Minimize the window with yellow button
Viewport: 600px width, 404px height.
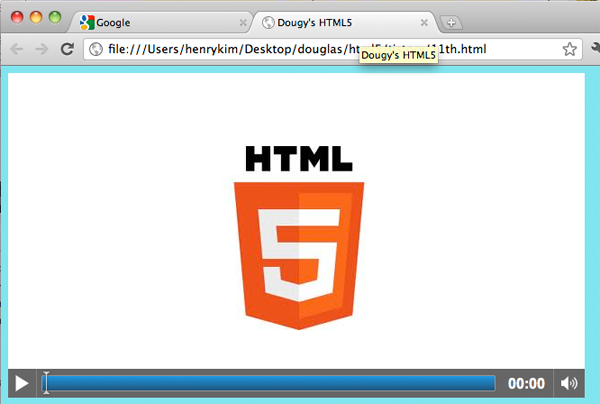tap(36, 17)
